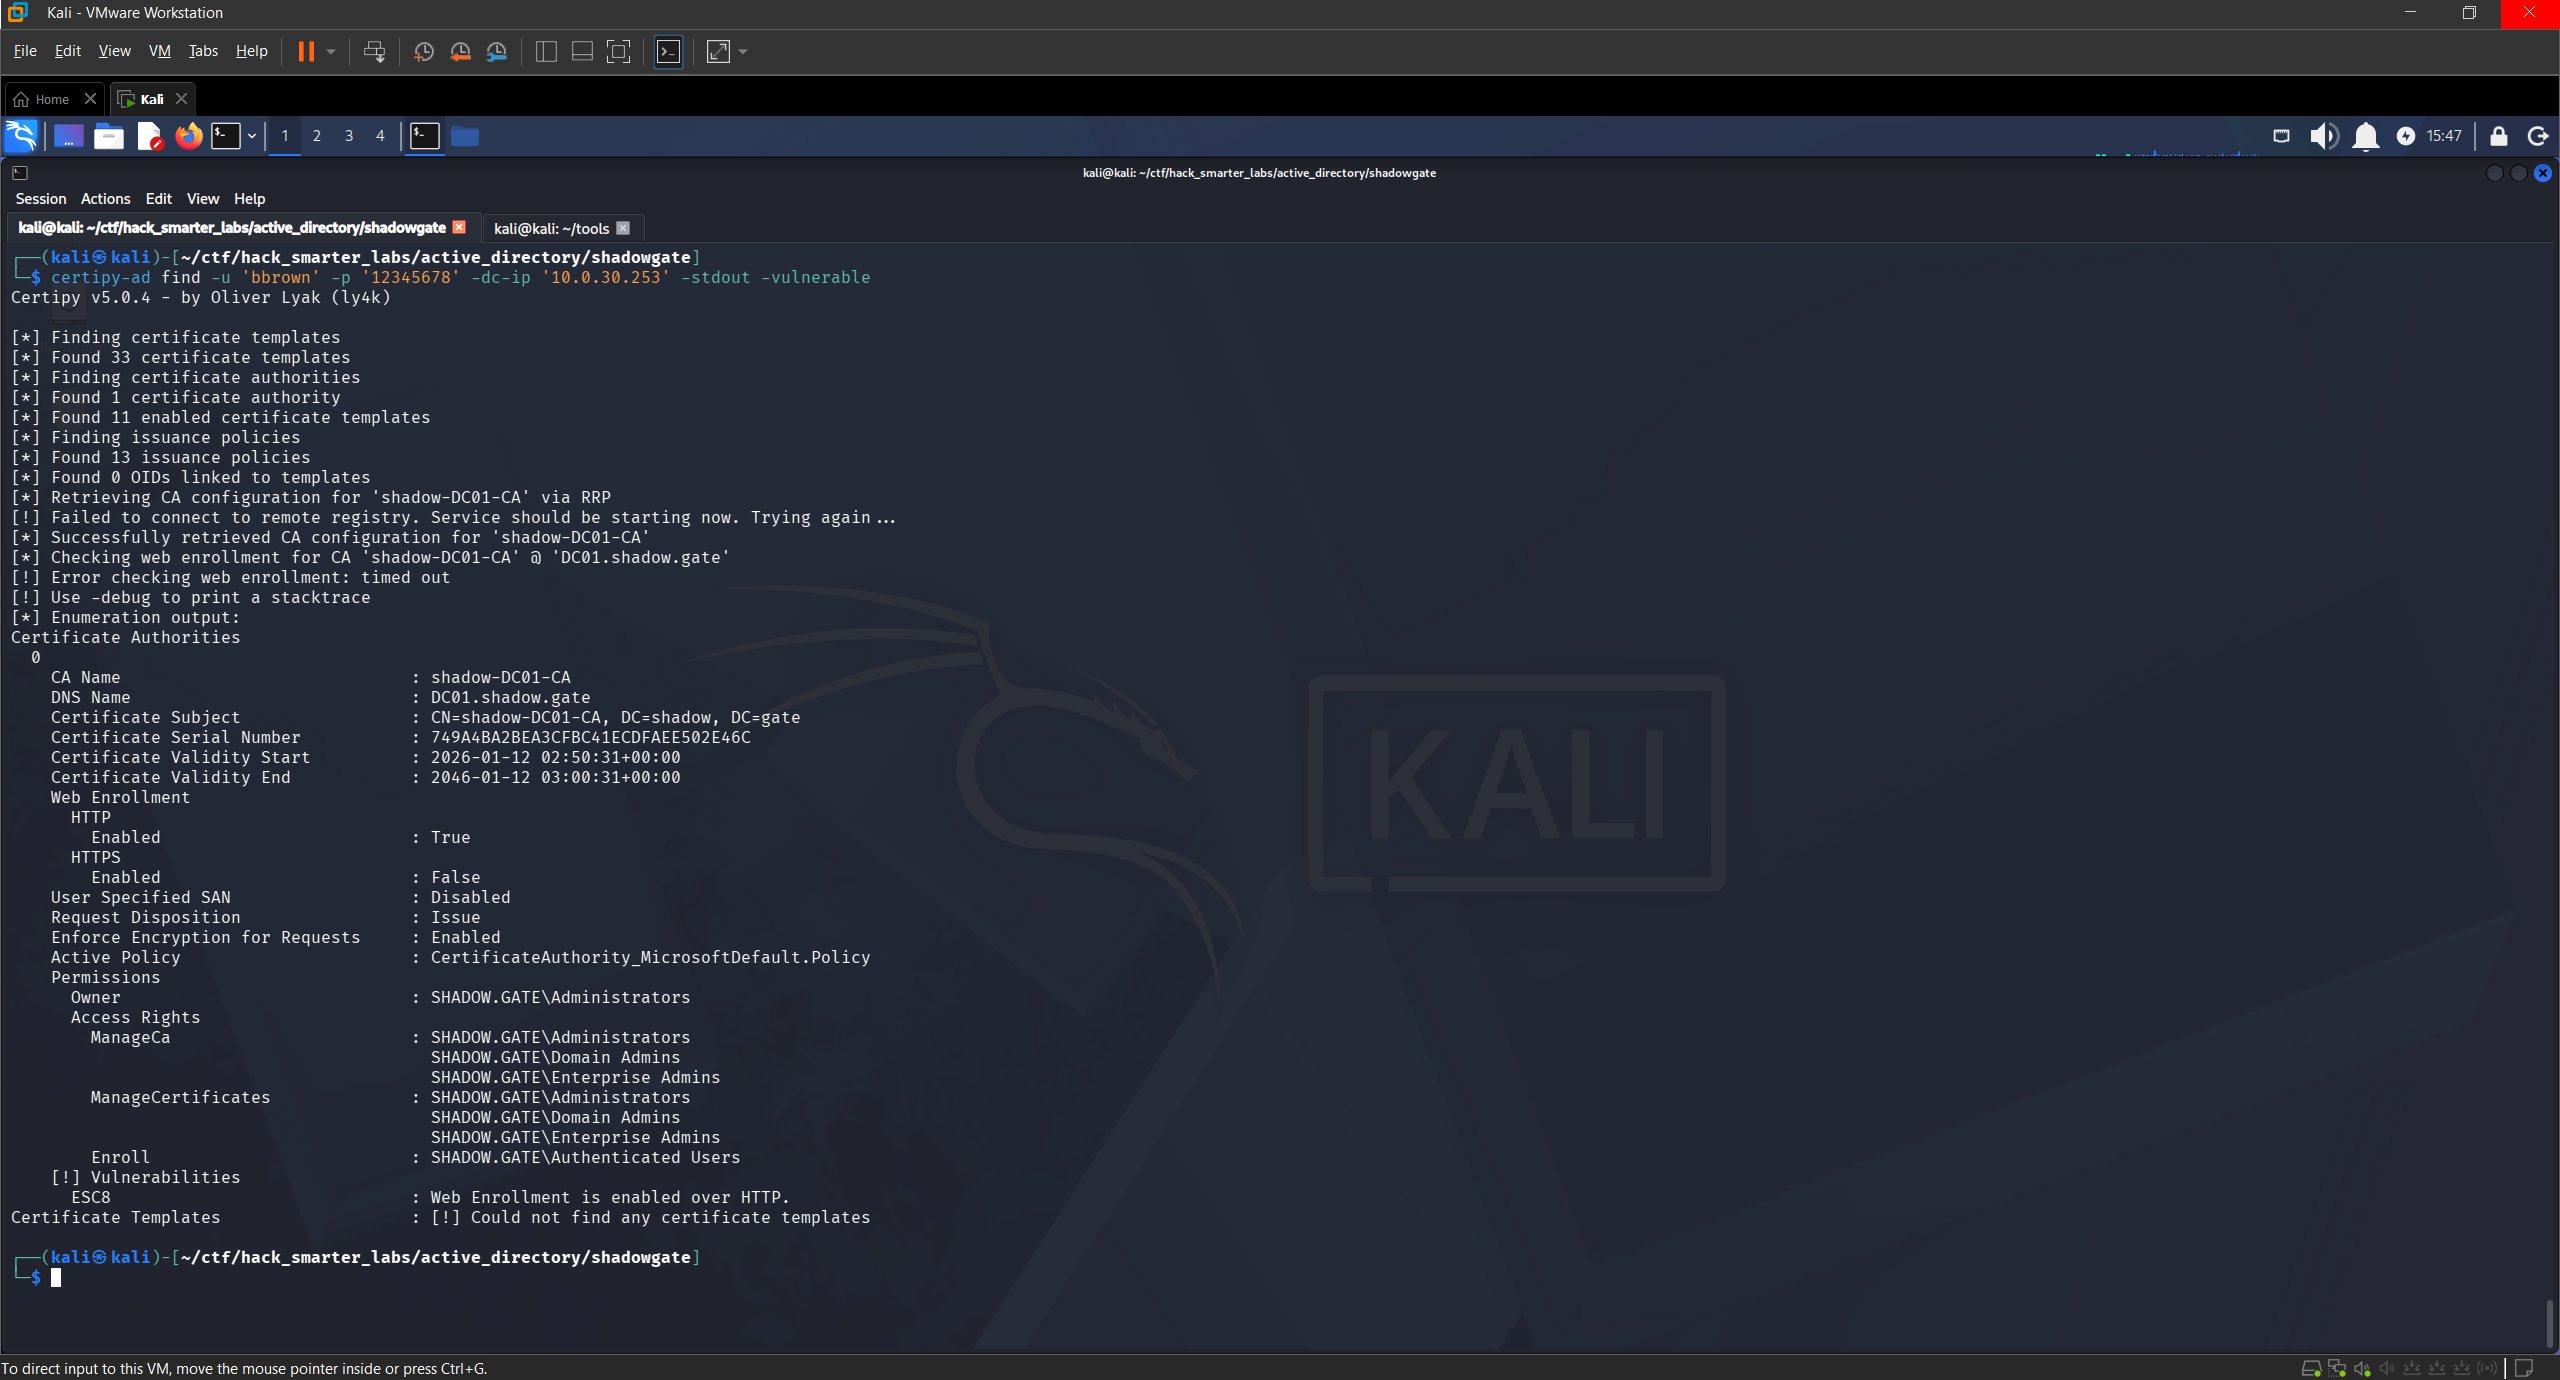Pause the VM with the orange pause icon
The width and height of the screenshot is (2560, 1380).
306,51
